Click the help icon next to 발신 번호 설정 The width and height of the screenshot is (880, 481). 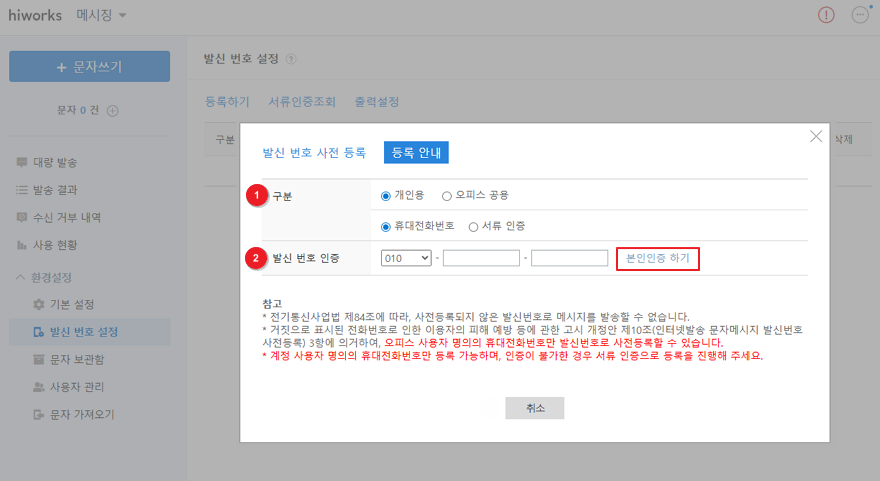pos(290,60)
